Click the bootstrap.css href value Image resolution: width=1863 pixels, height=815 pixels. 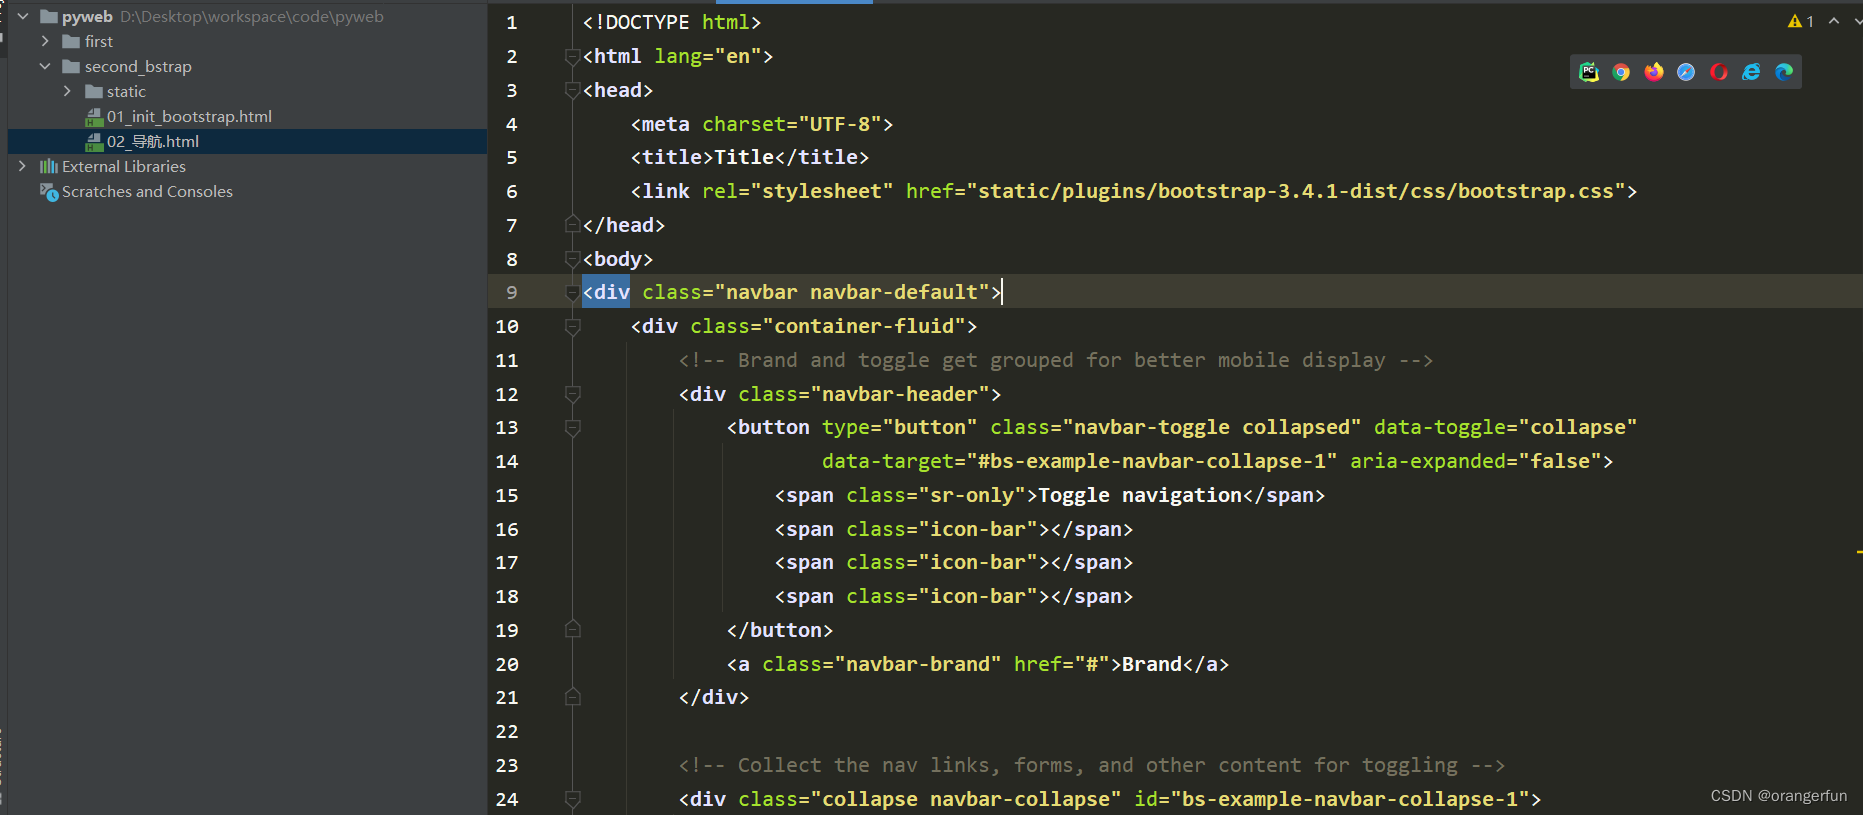(x=1295, y=191)
